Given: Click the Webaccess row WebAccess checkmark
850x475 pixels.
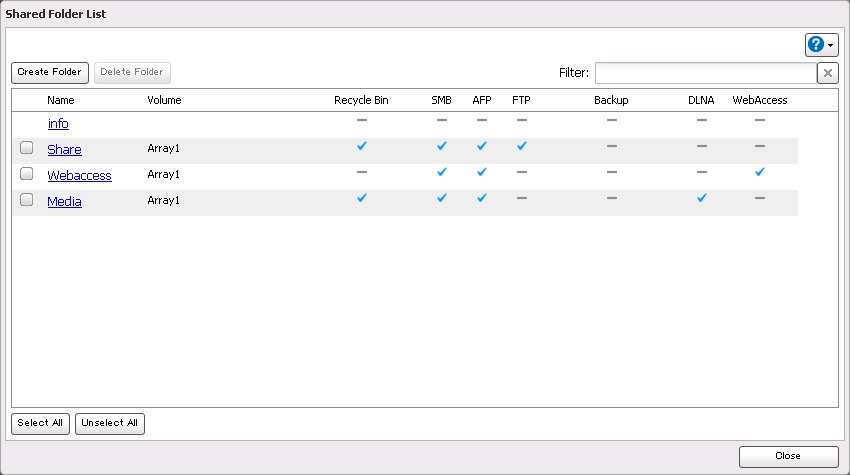Looking at the screenshot, I should click(x=760, y=172).
